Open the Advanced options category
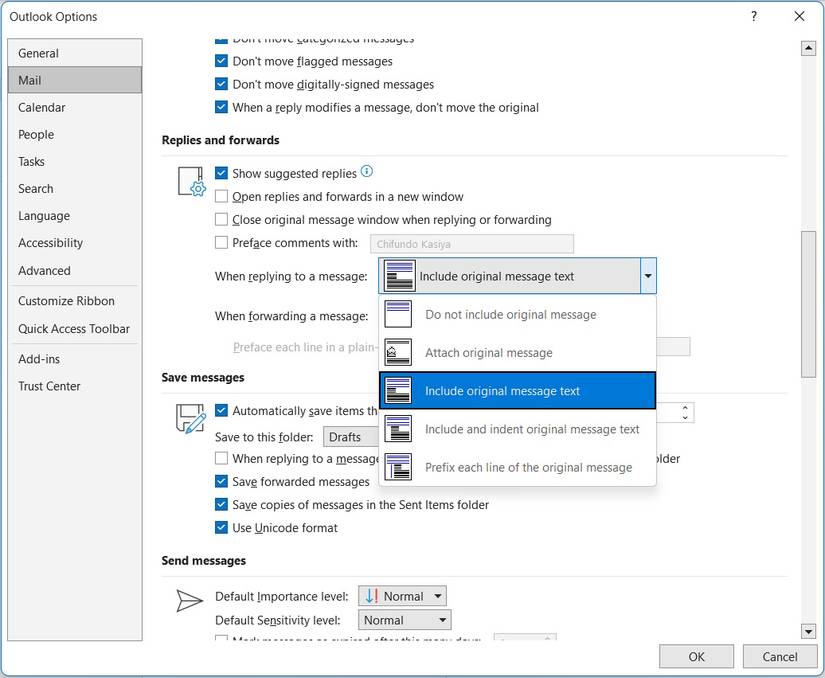 (75, 270)
